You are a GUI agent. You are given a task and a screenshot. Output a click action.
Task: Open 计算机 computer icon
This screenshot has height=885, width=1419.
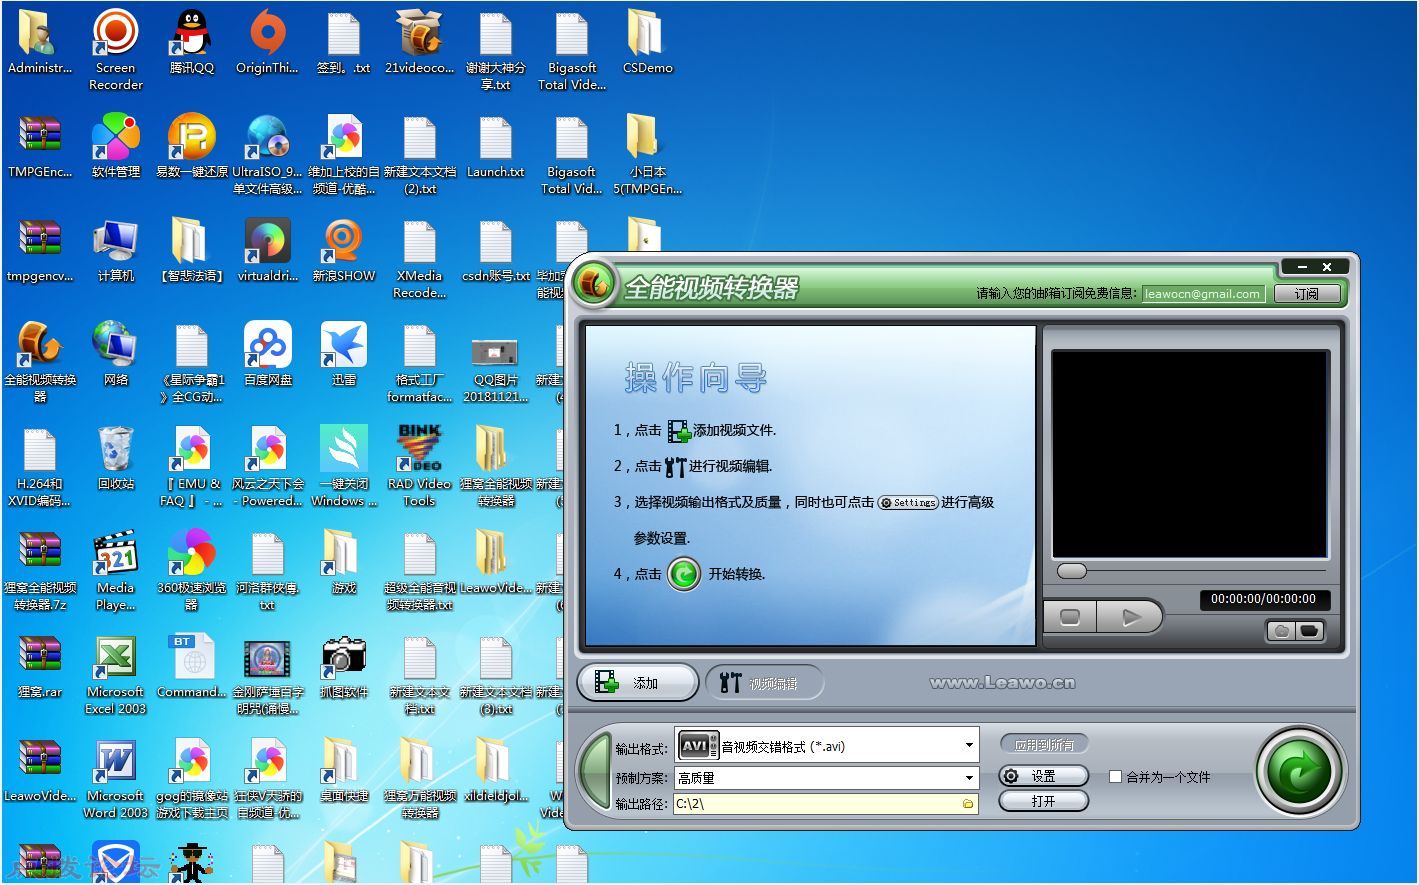[116, 250]
